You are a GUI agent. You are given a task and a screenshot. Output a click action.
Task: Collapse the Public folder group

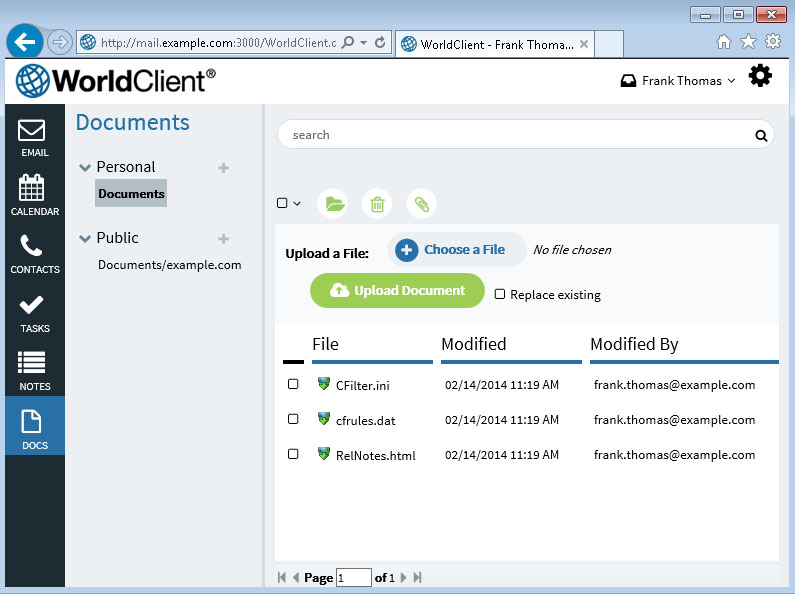click(x=85, y=239)
